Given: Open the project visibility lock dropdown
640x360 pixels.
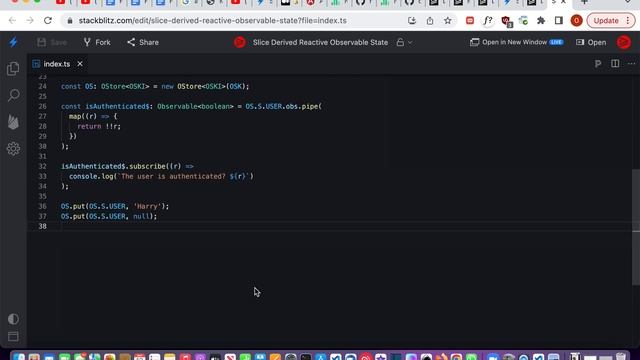Looking at the screenshot, I should tap(404, 42).
